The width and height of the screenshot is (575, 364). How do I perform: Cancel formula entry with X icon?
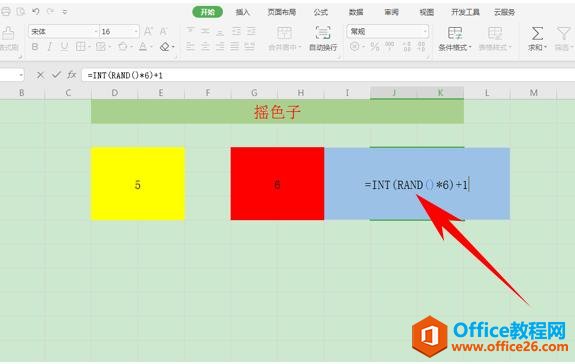[40, 75]
